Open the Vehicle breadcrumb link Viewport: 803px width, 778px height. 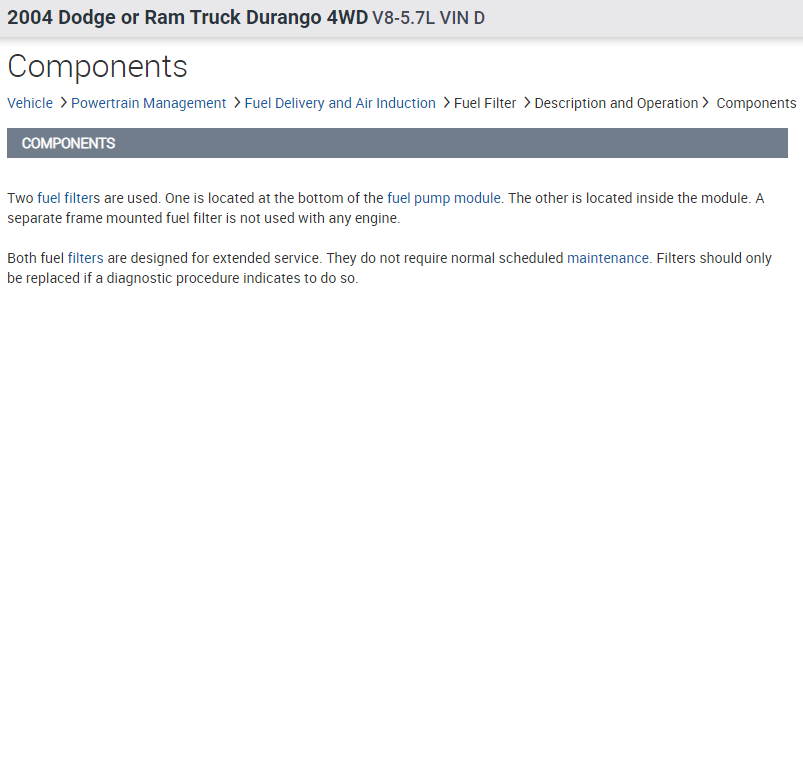30,103
